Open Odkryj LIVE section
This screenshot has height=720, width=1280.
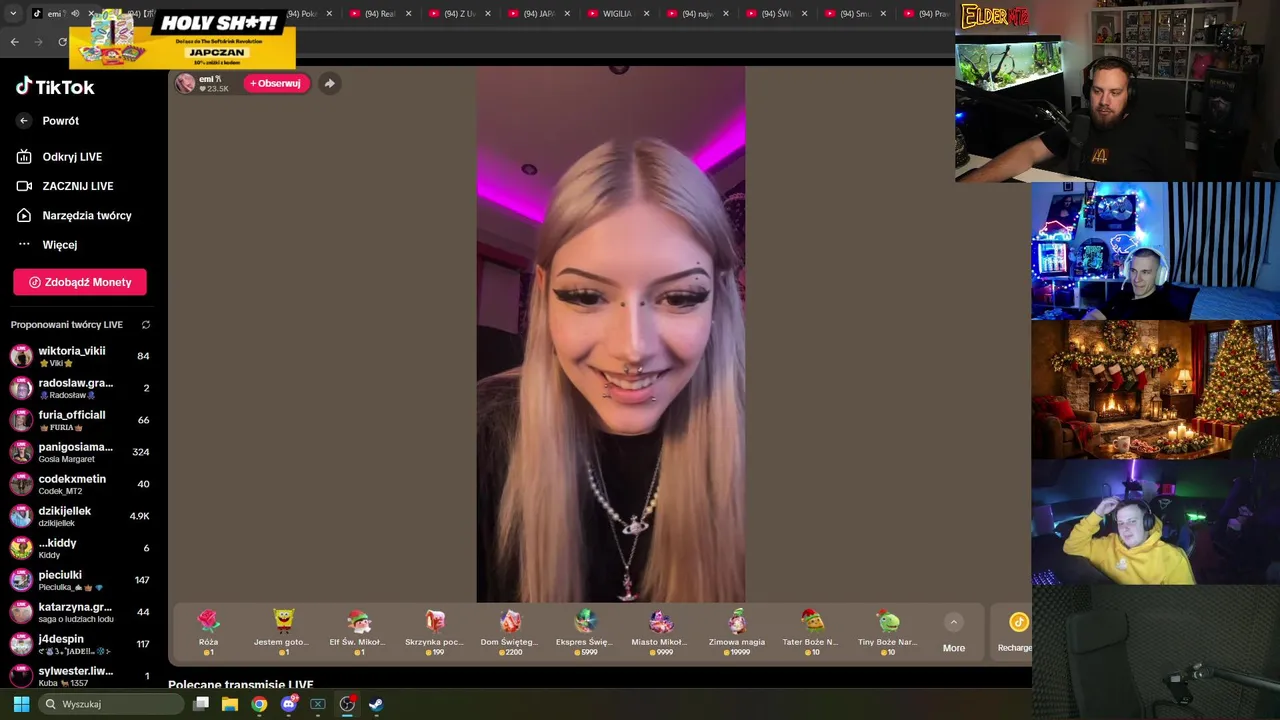pyautogui.click(x=60, y=157)
